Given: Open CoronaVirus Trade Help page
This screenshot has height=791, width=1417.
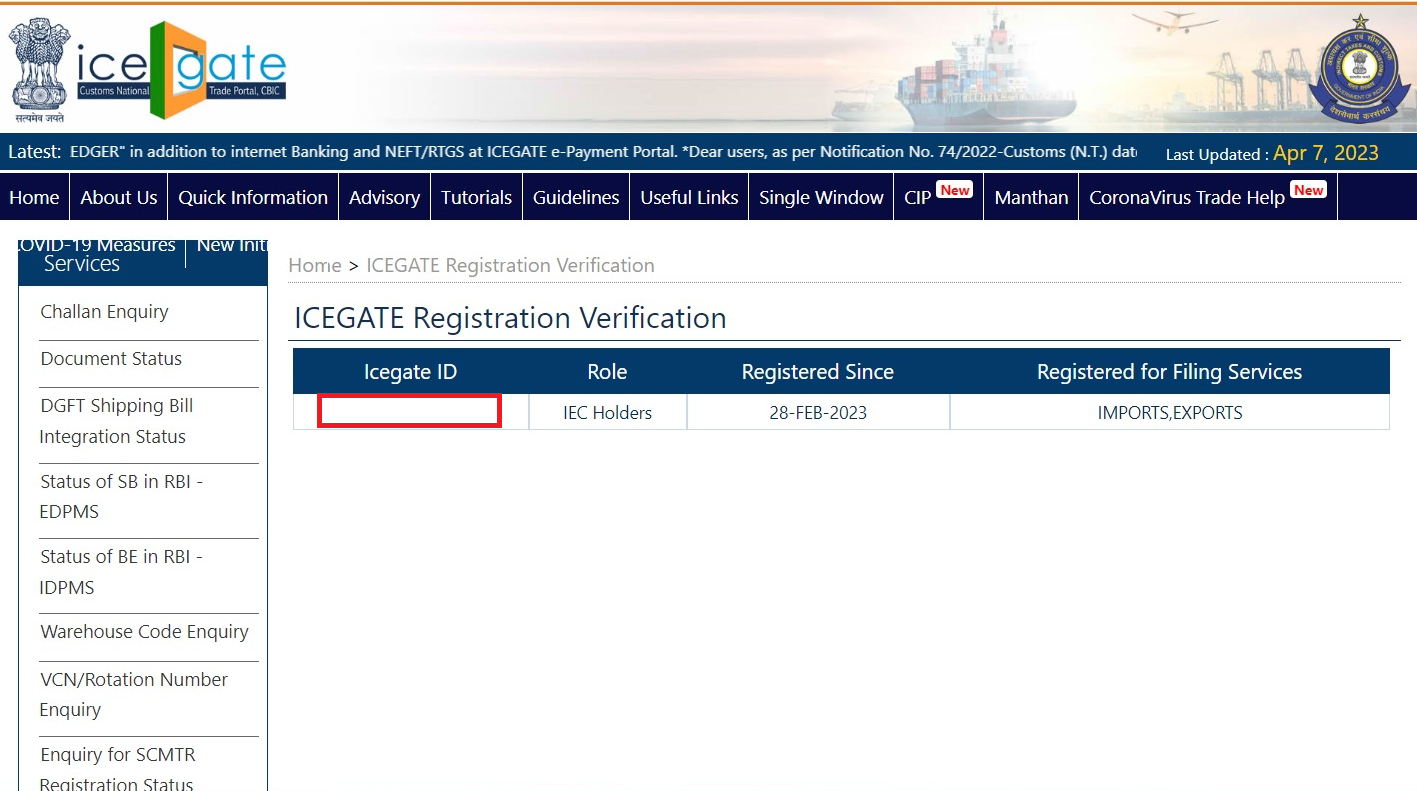Looking at the screenshot, I should point(1186,197).
